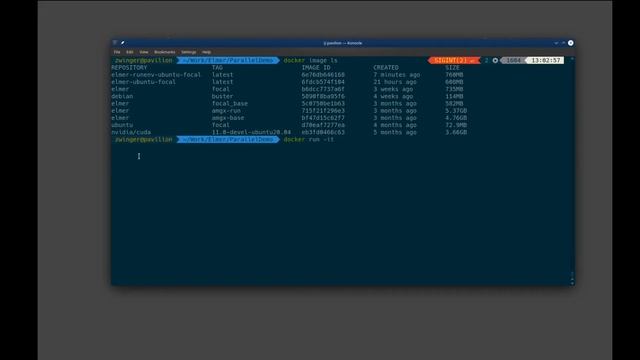
Task: Close the Konsole window
Action: [x=571, y=43]
